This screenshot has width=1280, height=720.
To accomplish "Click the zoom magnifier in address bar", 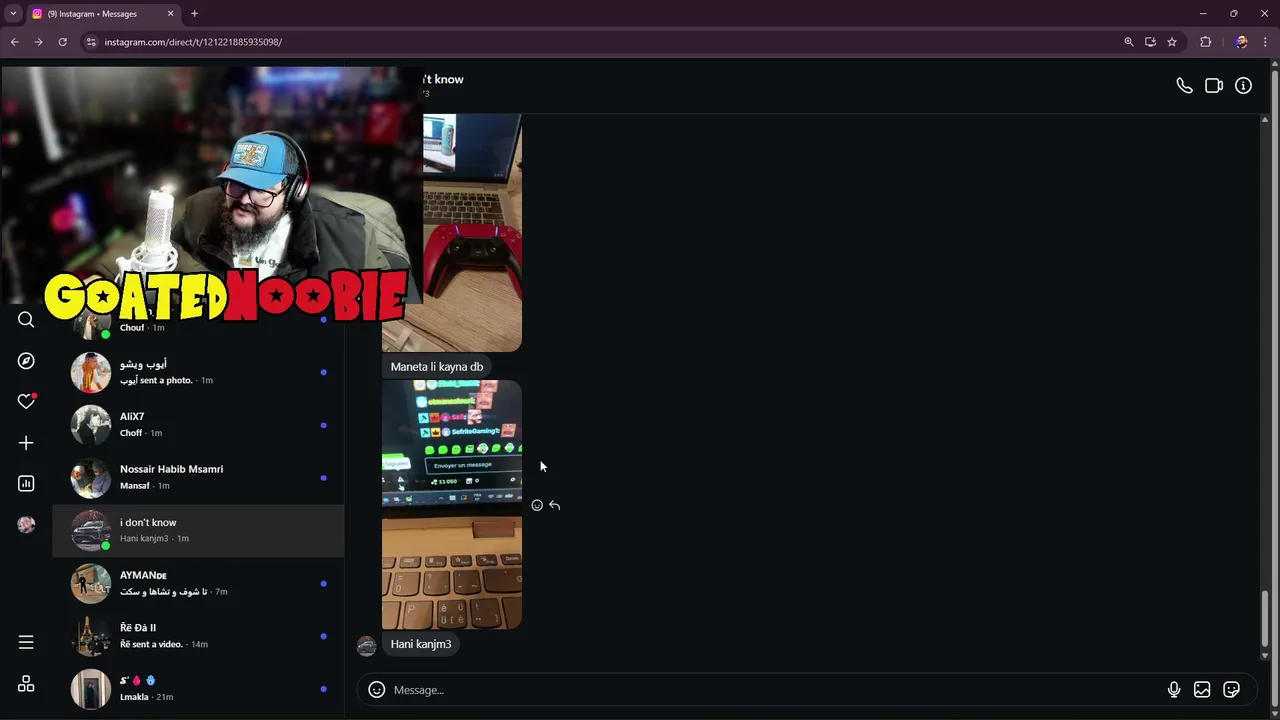I will [x=1129, y=42].
